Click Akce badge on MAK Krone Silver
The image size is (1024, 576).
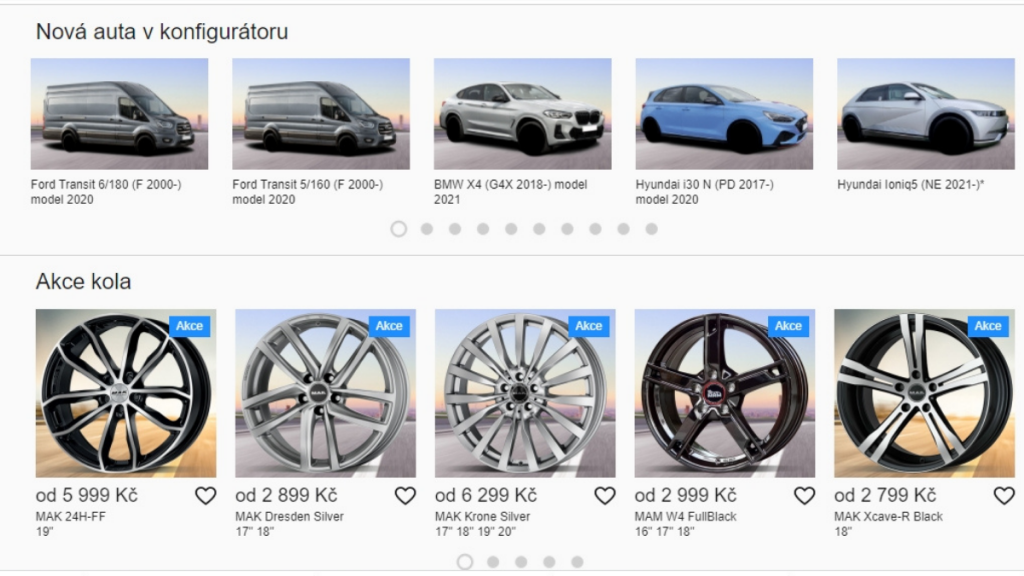589,326
